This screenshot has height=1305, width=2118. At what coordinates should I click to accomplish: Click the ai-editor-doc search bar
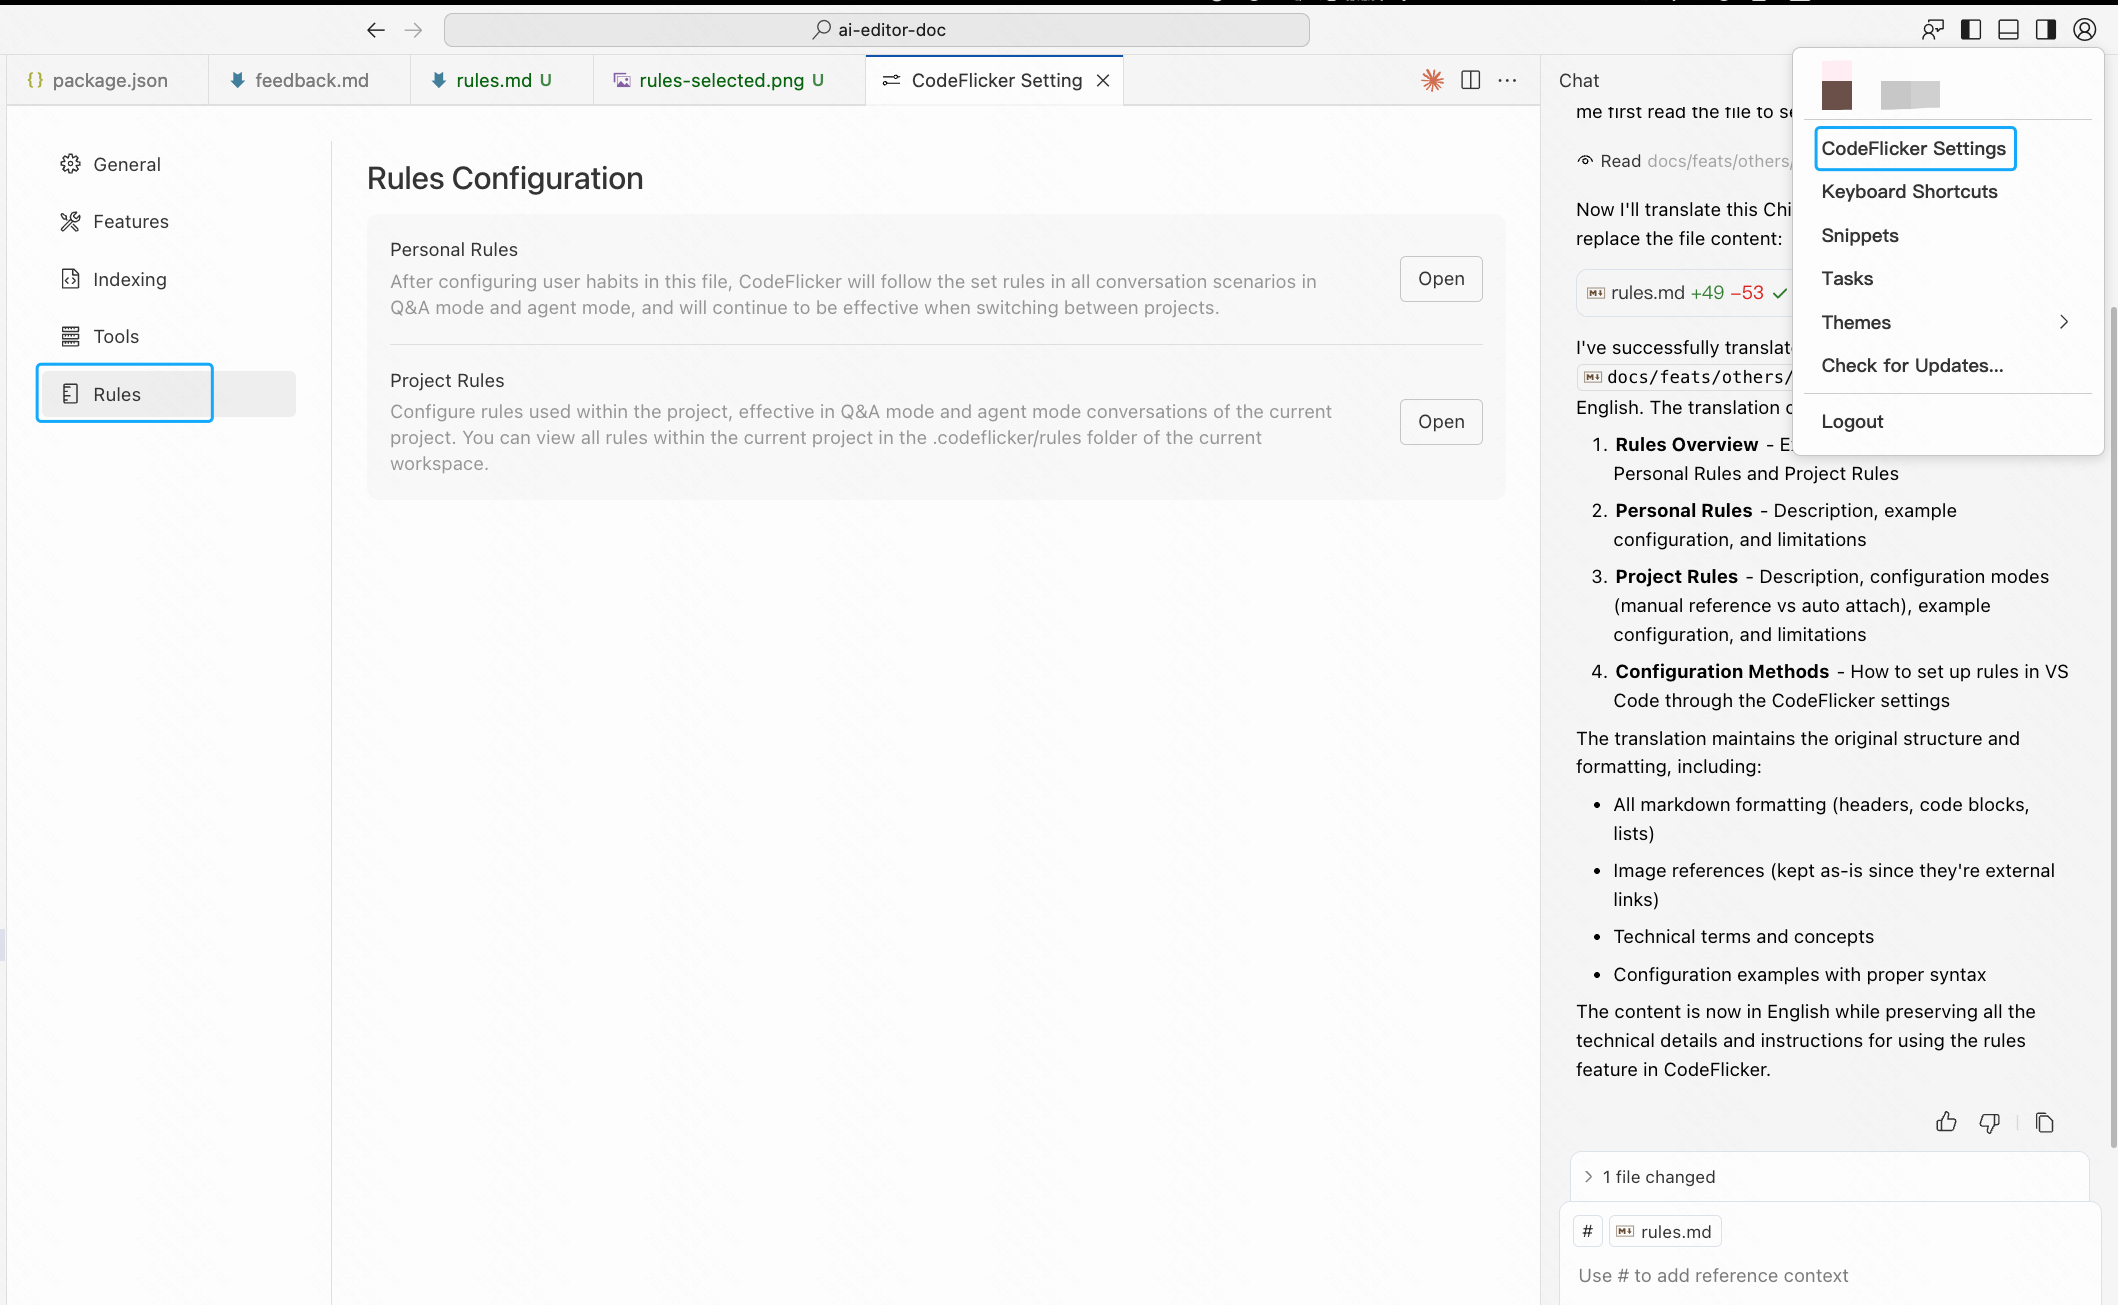[877, 30]
